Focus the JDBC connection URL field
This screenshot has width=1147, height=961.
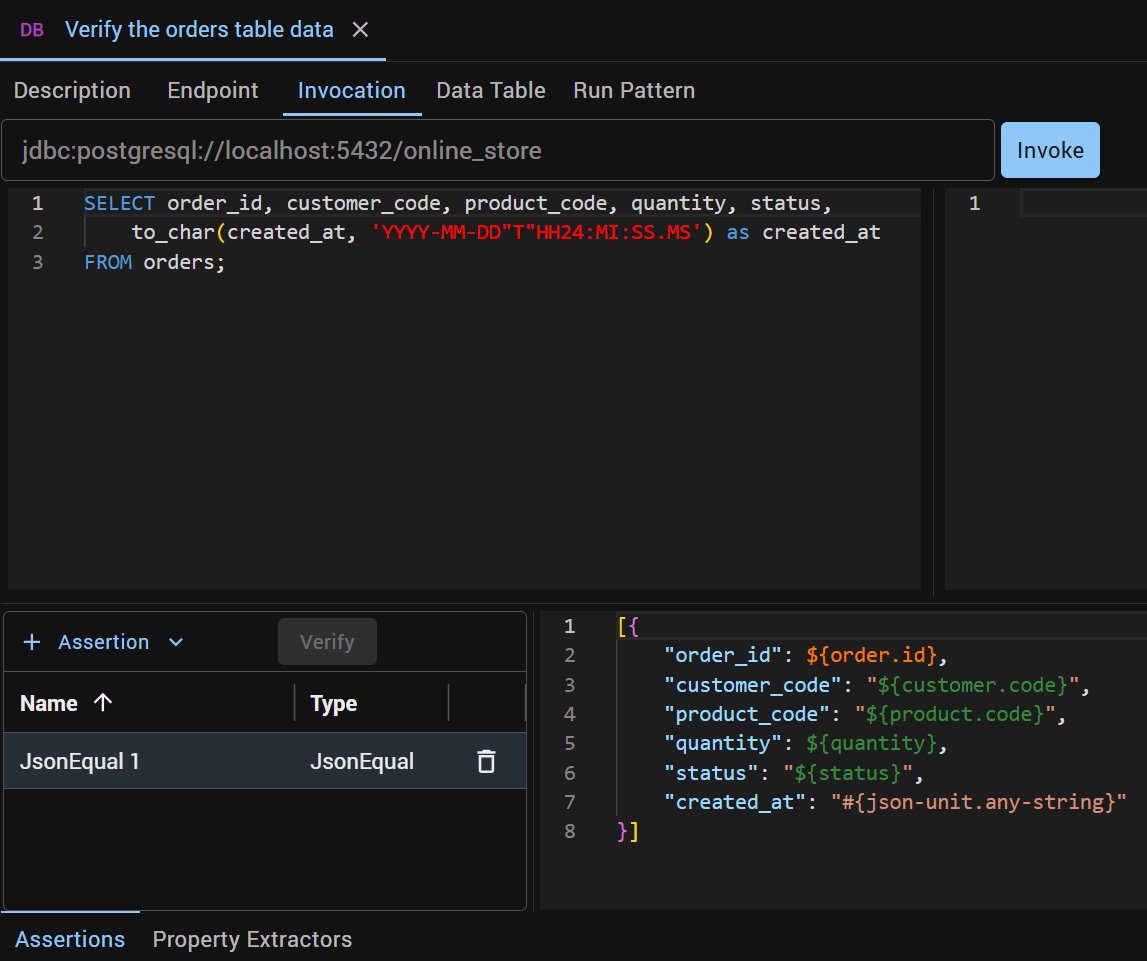pyautogui.click(x=497, y=150)
